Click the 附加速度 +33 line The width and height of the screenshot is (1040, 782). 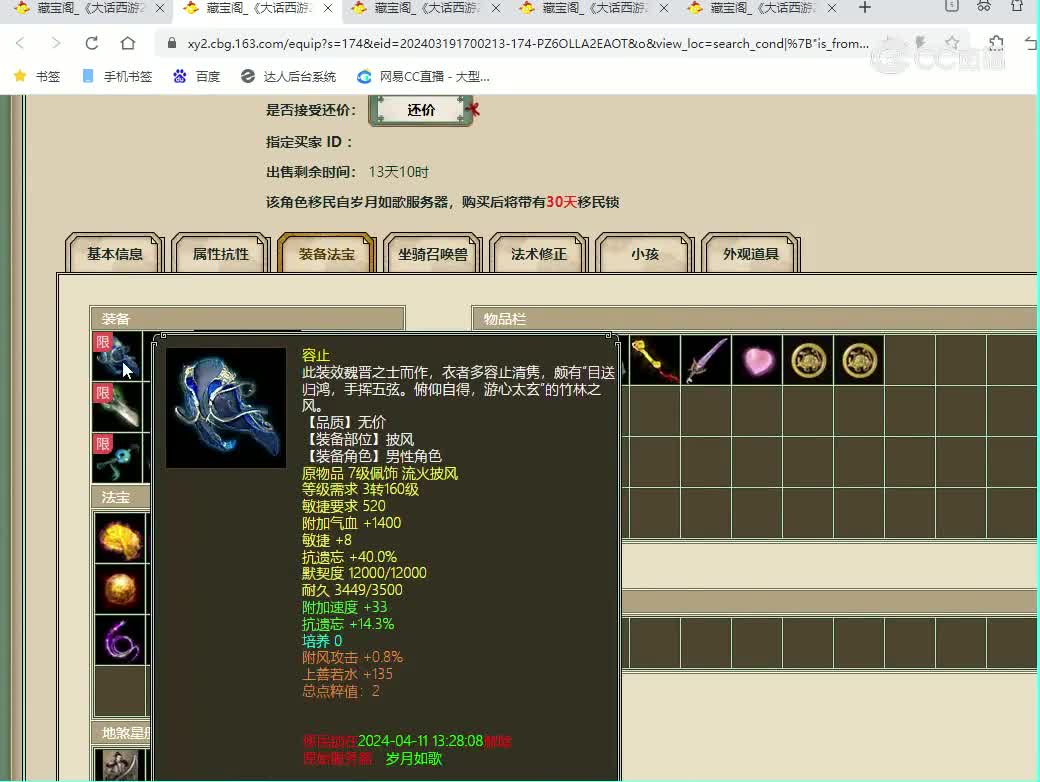point(344,607)
